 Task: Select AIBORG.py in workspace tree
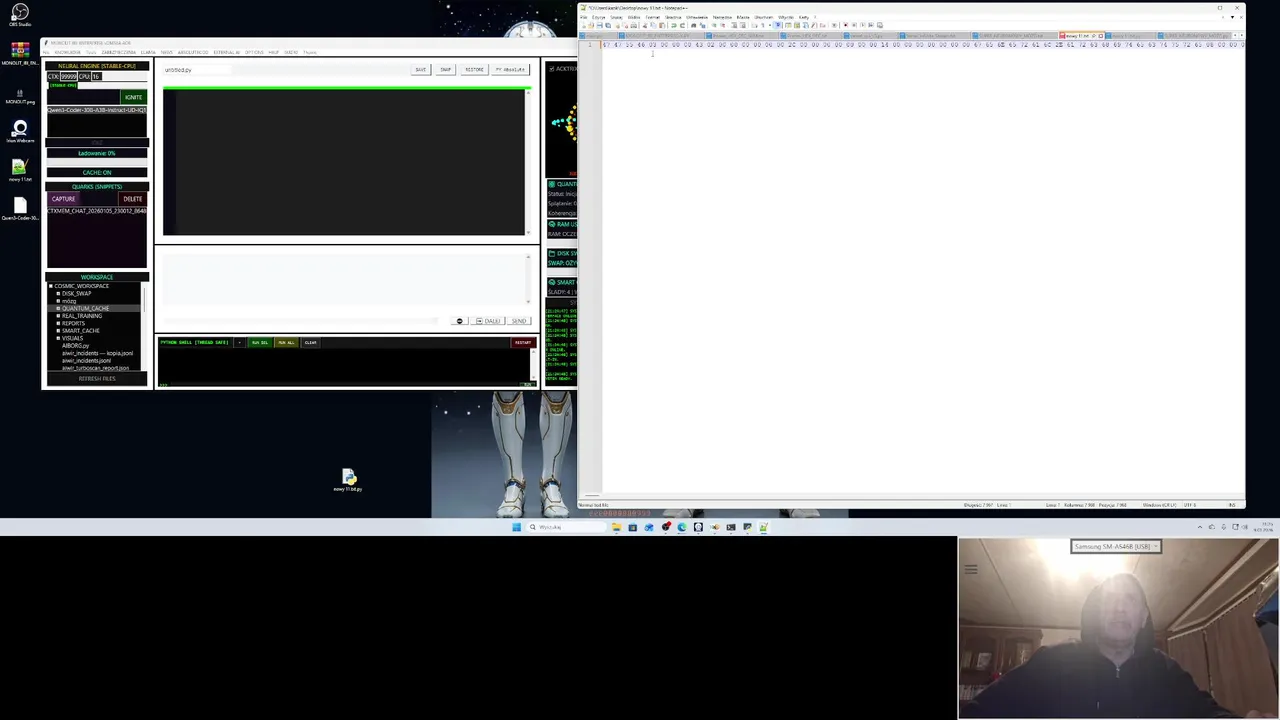(x=76, y=346)
